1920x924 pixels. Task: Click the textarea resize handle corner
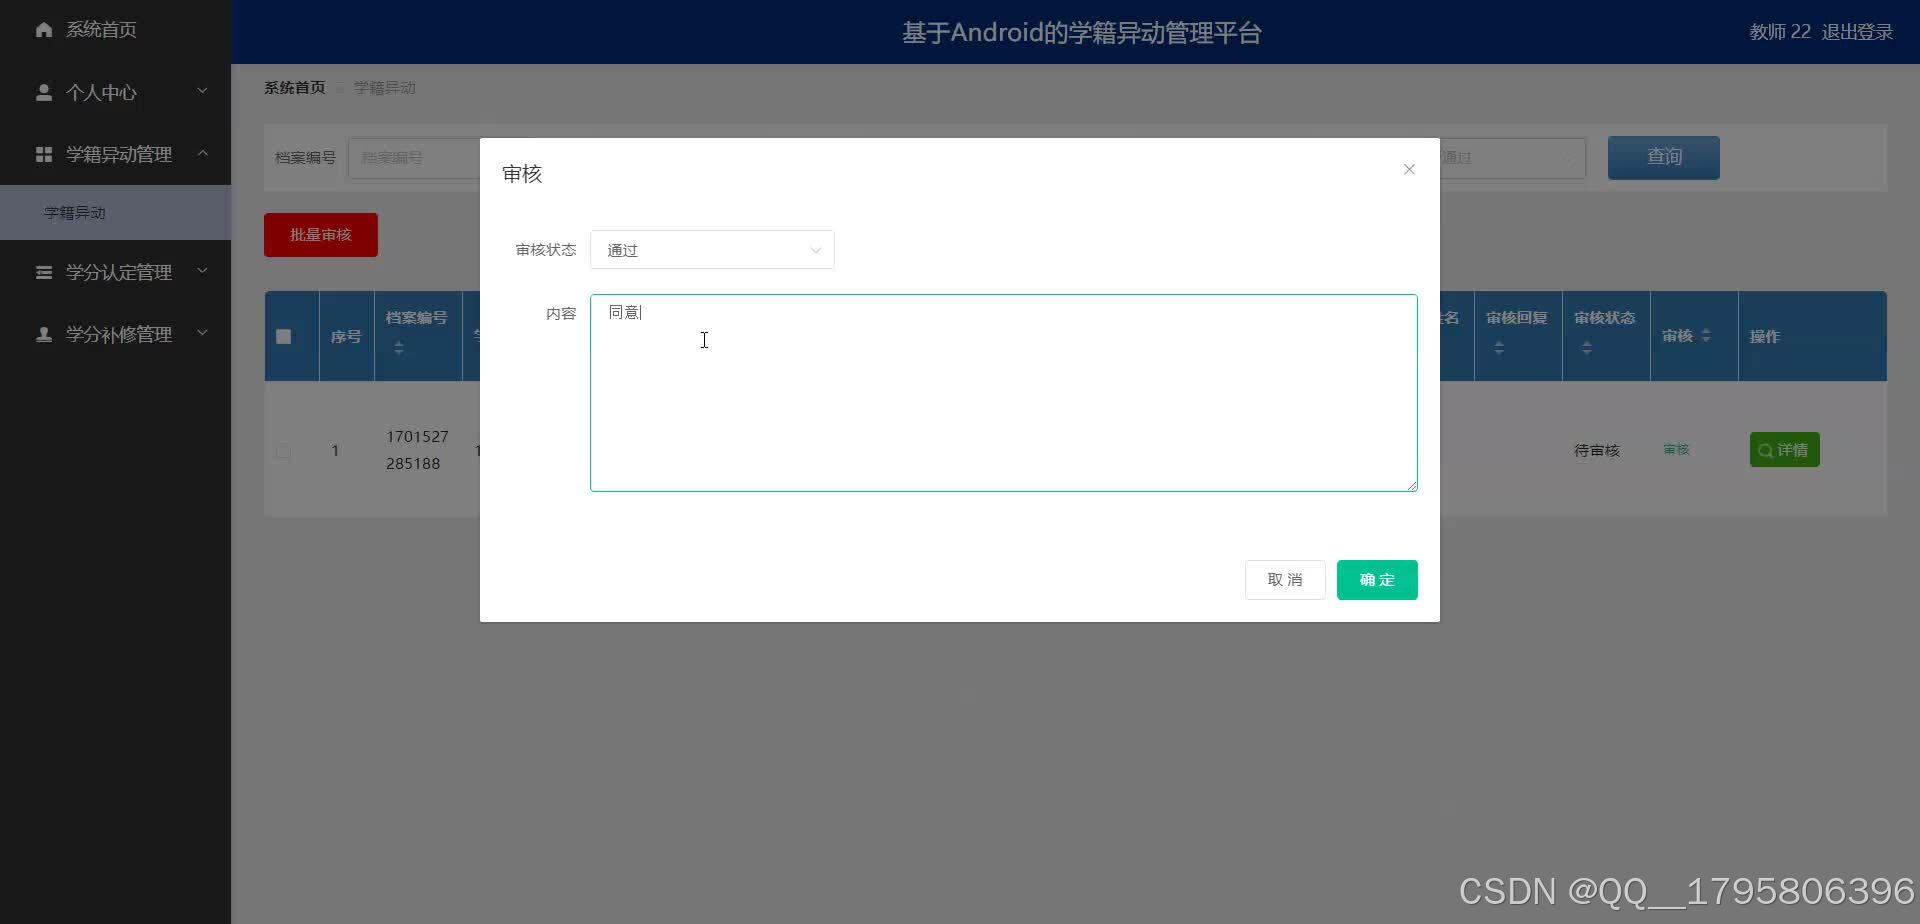coord(1412,486)
